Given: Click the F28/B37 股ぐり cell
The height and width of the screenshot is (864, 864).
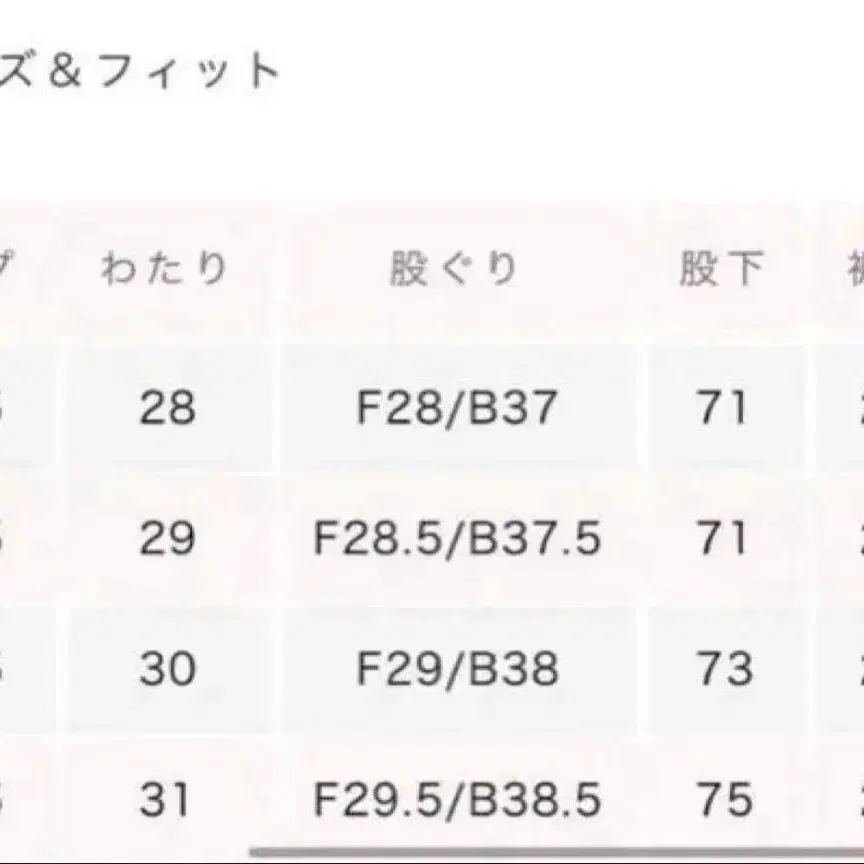Looking at the screenshot, I should pyautogui.click(x=457, y=408).
